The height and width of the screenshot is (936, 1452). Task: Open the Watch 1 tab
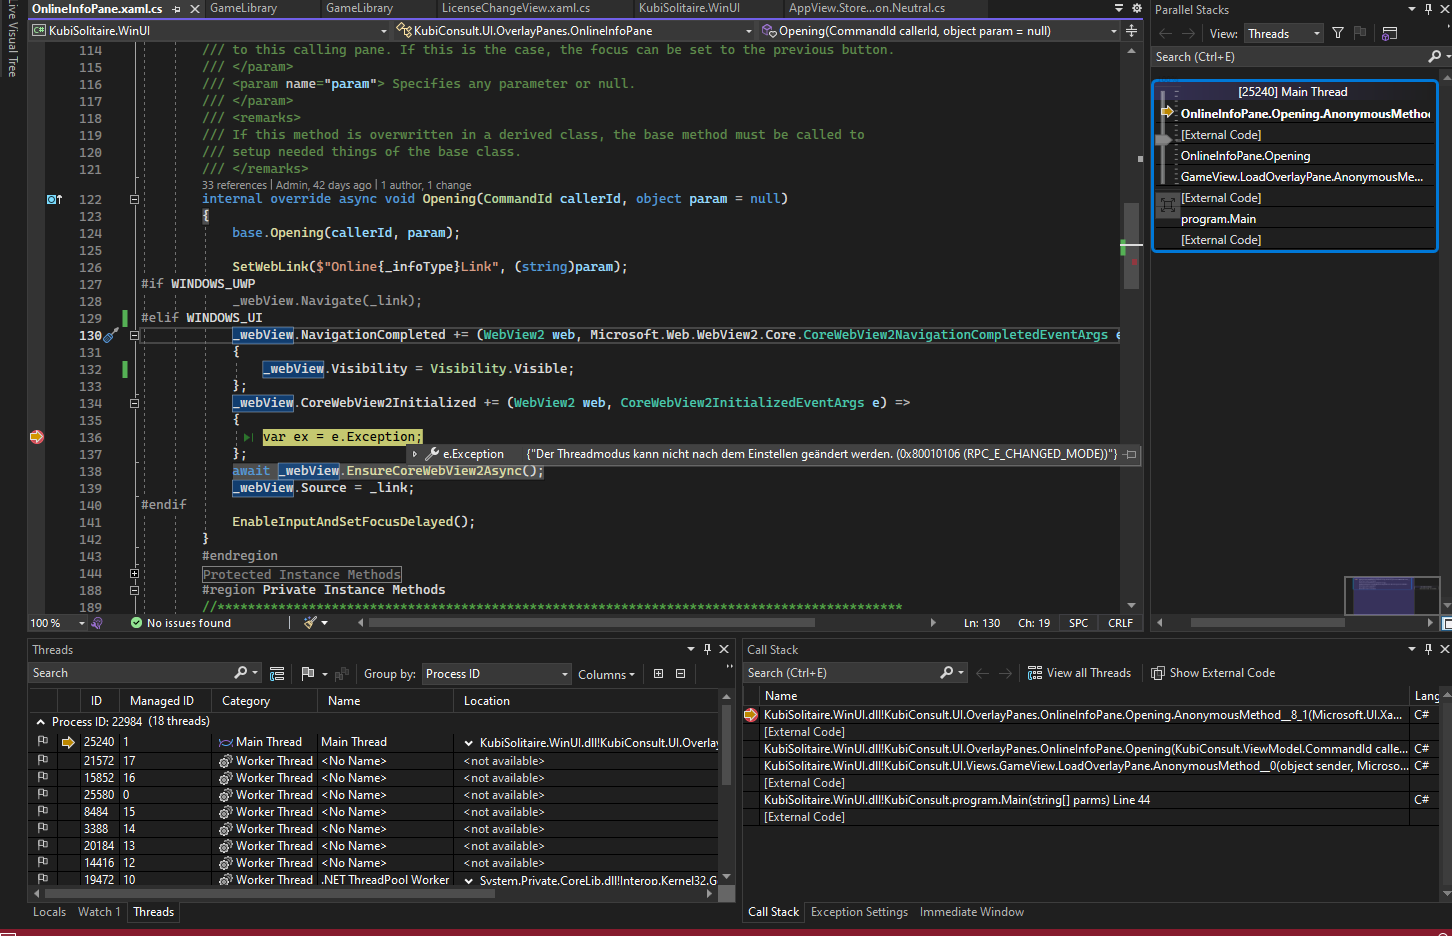tap(99, 912)
